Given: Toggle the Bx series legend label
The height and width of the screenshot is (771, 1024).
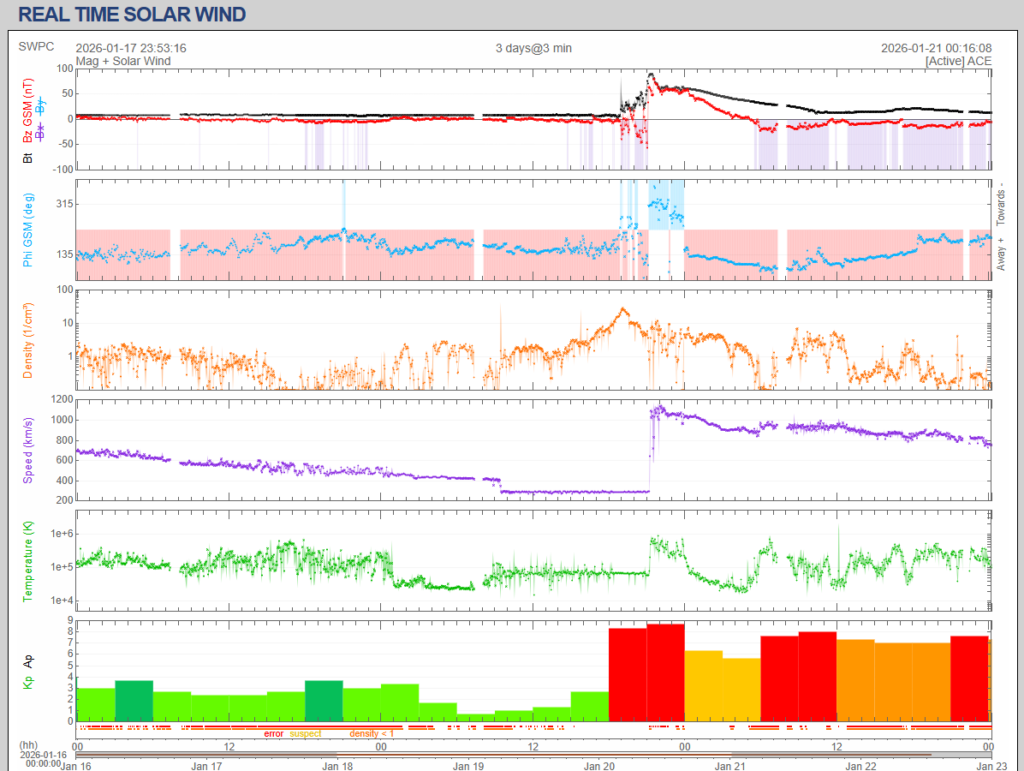Looking at the screenshot, I should tap(40, 131).
